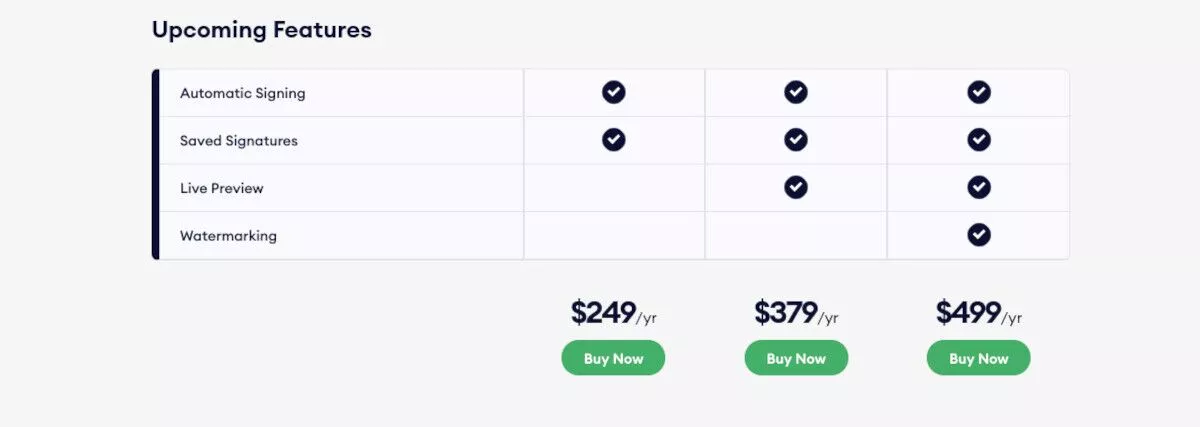Click the Upcoming Features heading

(261, 30)
